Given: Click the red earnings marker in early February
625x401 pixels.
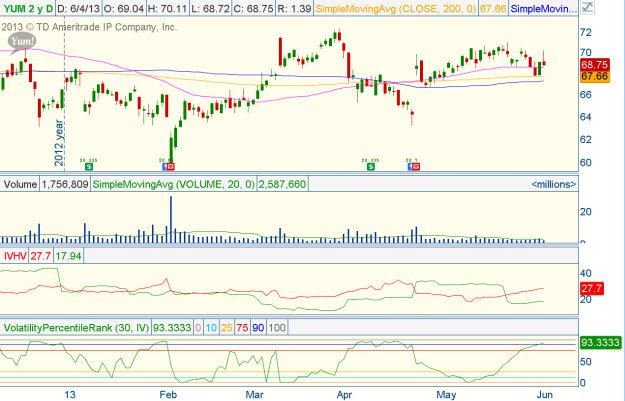Looking at the screenshot, I should click(169, 166).
